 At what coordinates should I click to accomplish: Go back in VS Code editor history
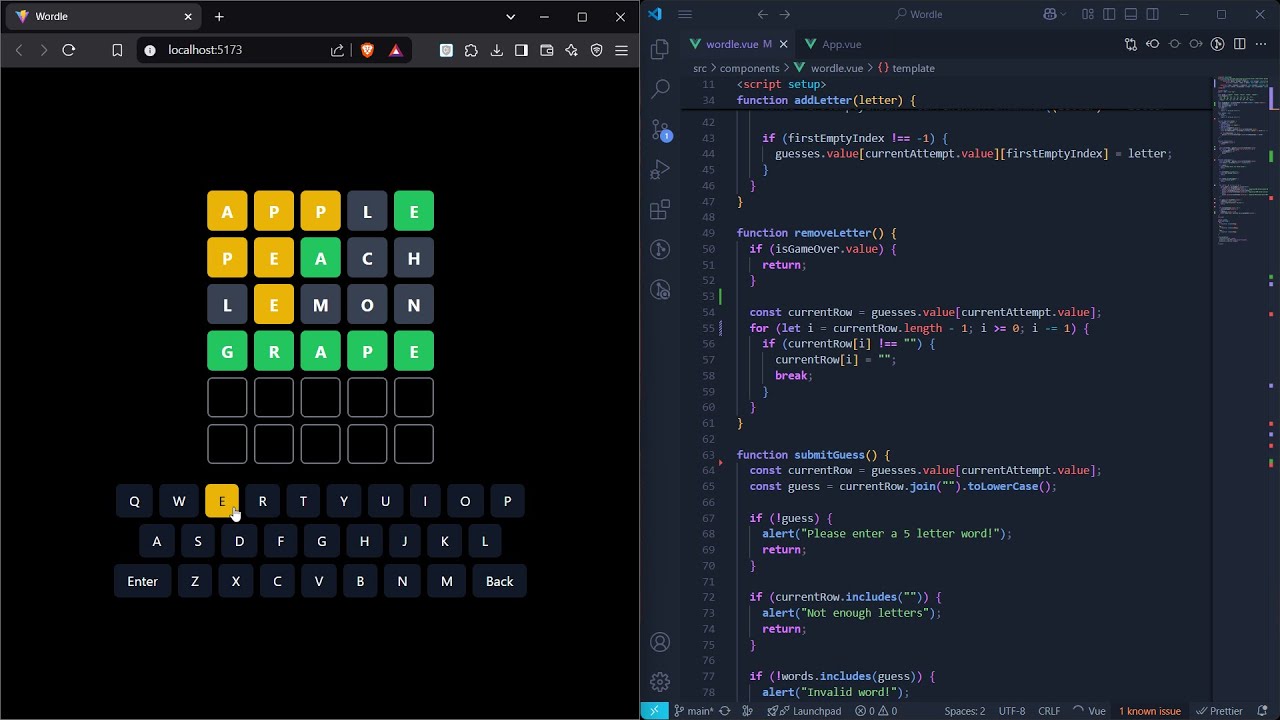(x=762, y=14)
